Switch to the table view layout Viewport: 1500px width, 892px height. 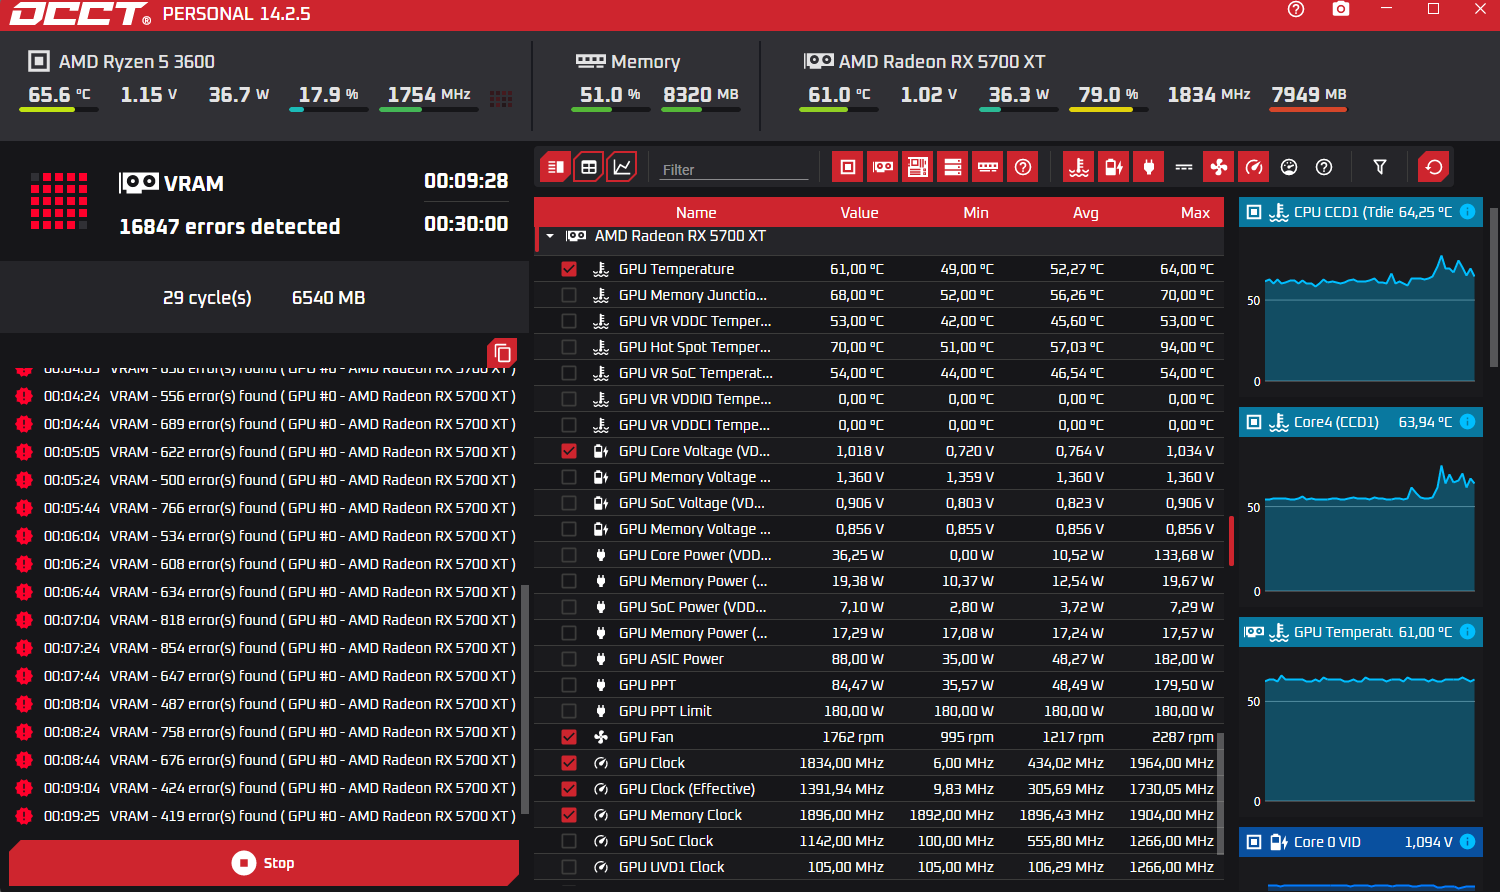click(589, 167)
